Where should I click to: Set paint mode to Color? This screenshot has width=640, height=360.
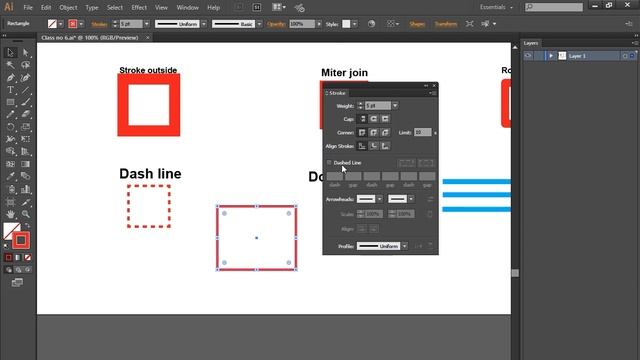(9, 258)
